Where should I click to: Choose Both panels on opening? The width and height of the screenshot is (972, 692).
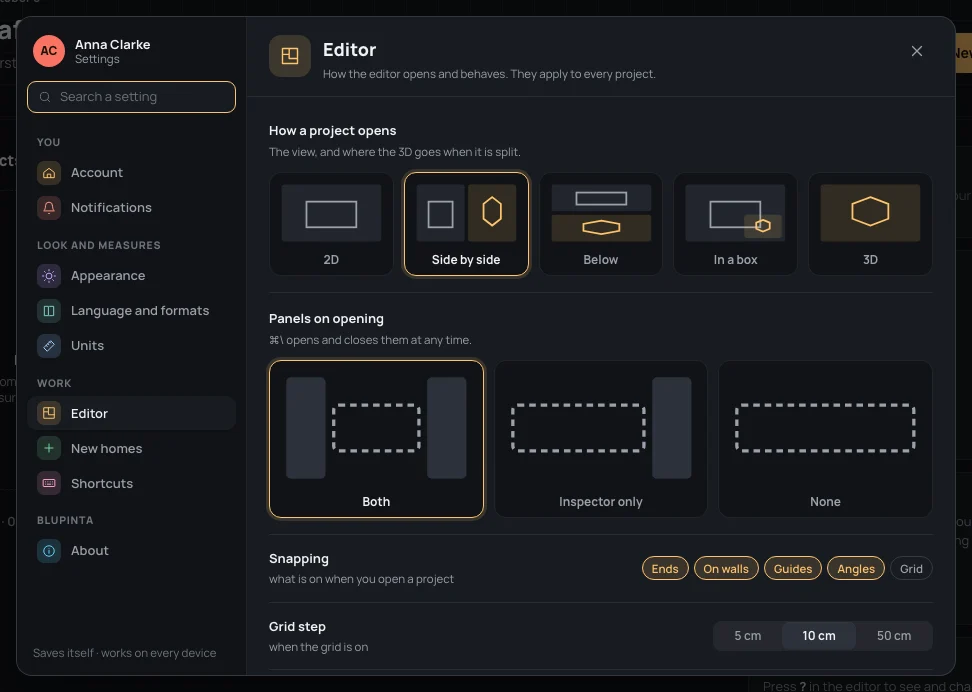pyautogui.click(x=376, y=439)
